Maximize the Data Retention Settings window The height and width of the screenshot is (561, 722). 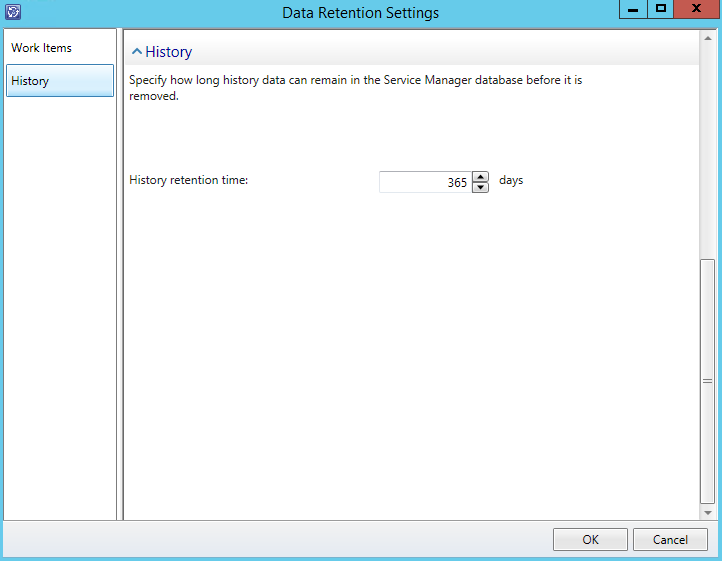(661, 9)
